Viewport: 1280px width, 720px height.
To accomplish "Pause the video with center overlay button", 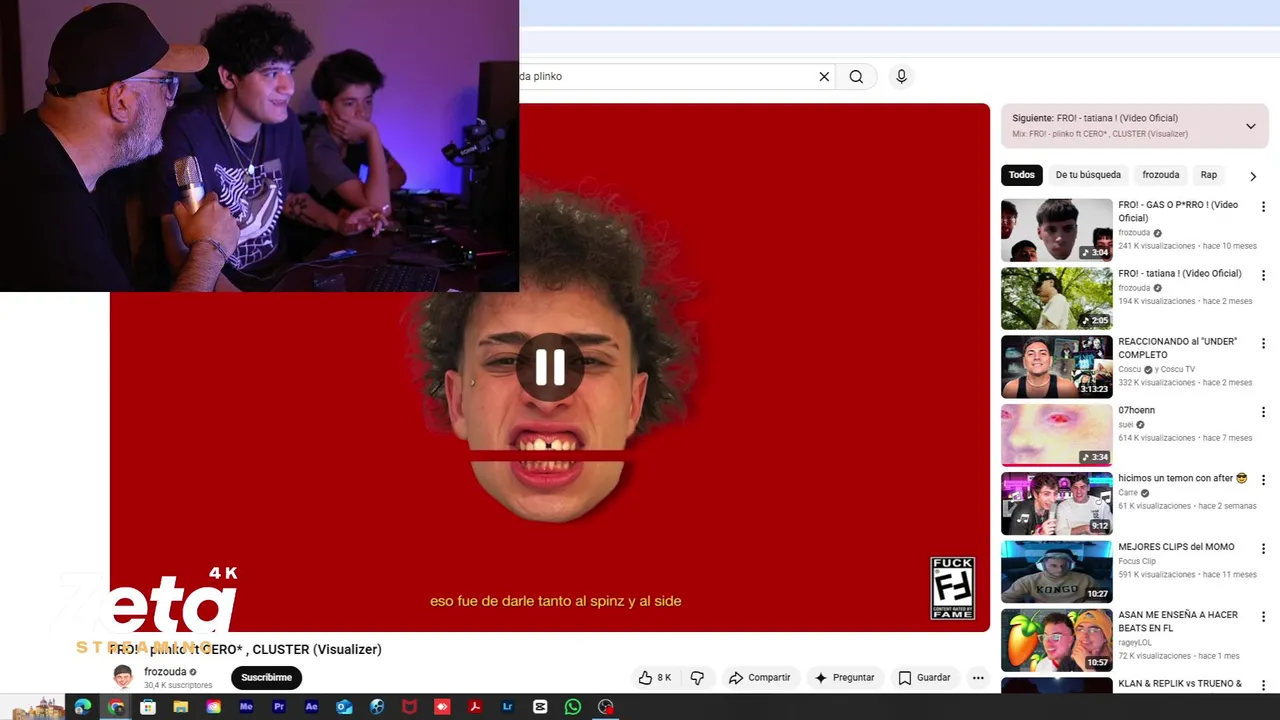I will 550,367.
